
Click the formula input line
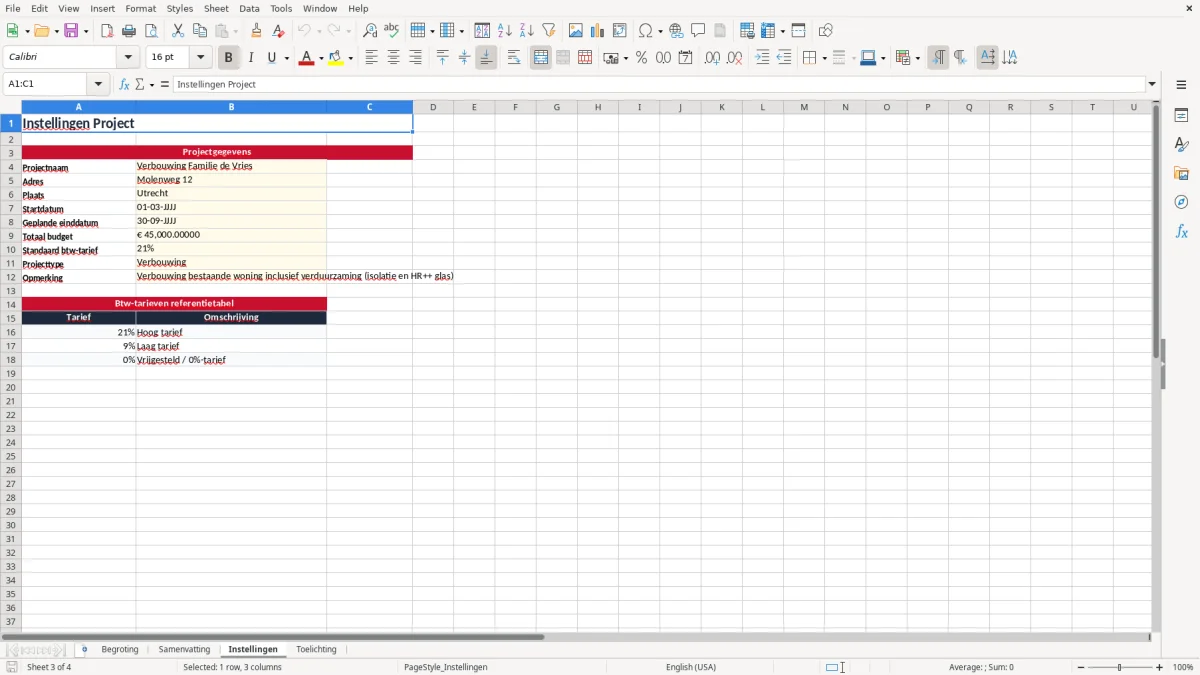(x=659, y=85)
